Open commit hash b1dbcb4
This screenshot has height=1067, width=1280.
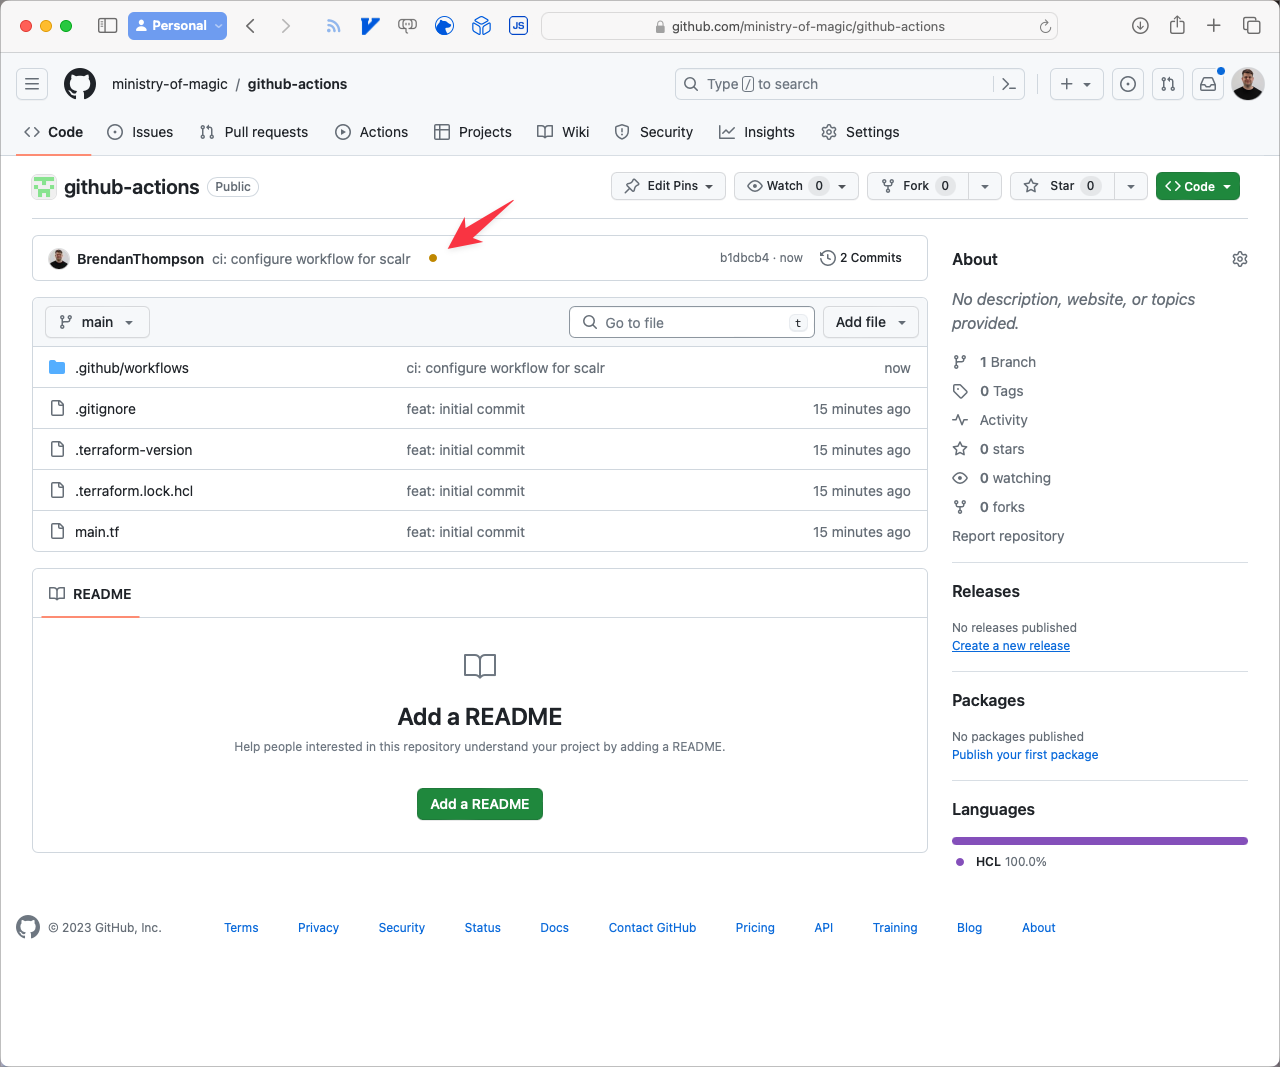744,258
